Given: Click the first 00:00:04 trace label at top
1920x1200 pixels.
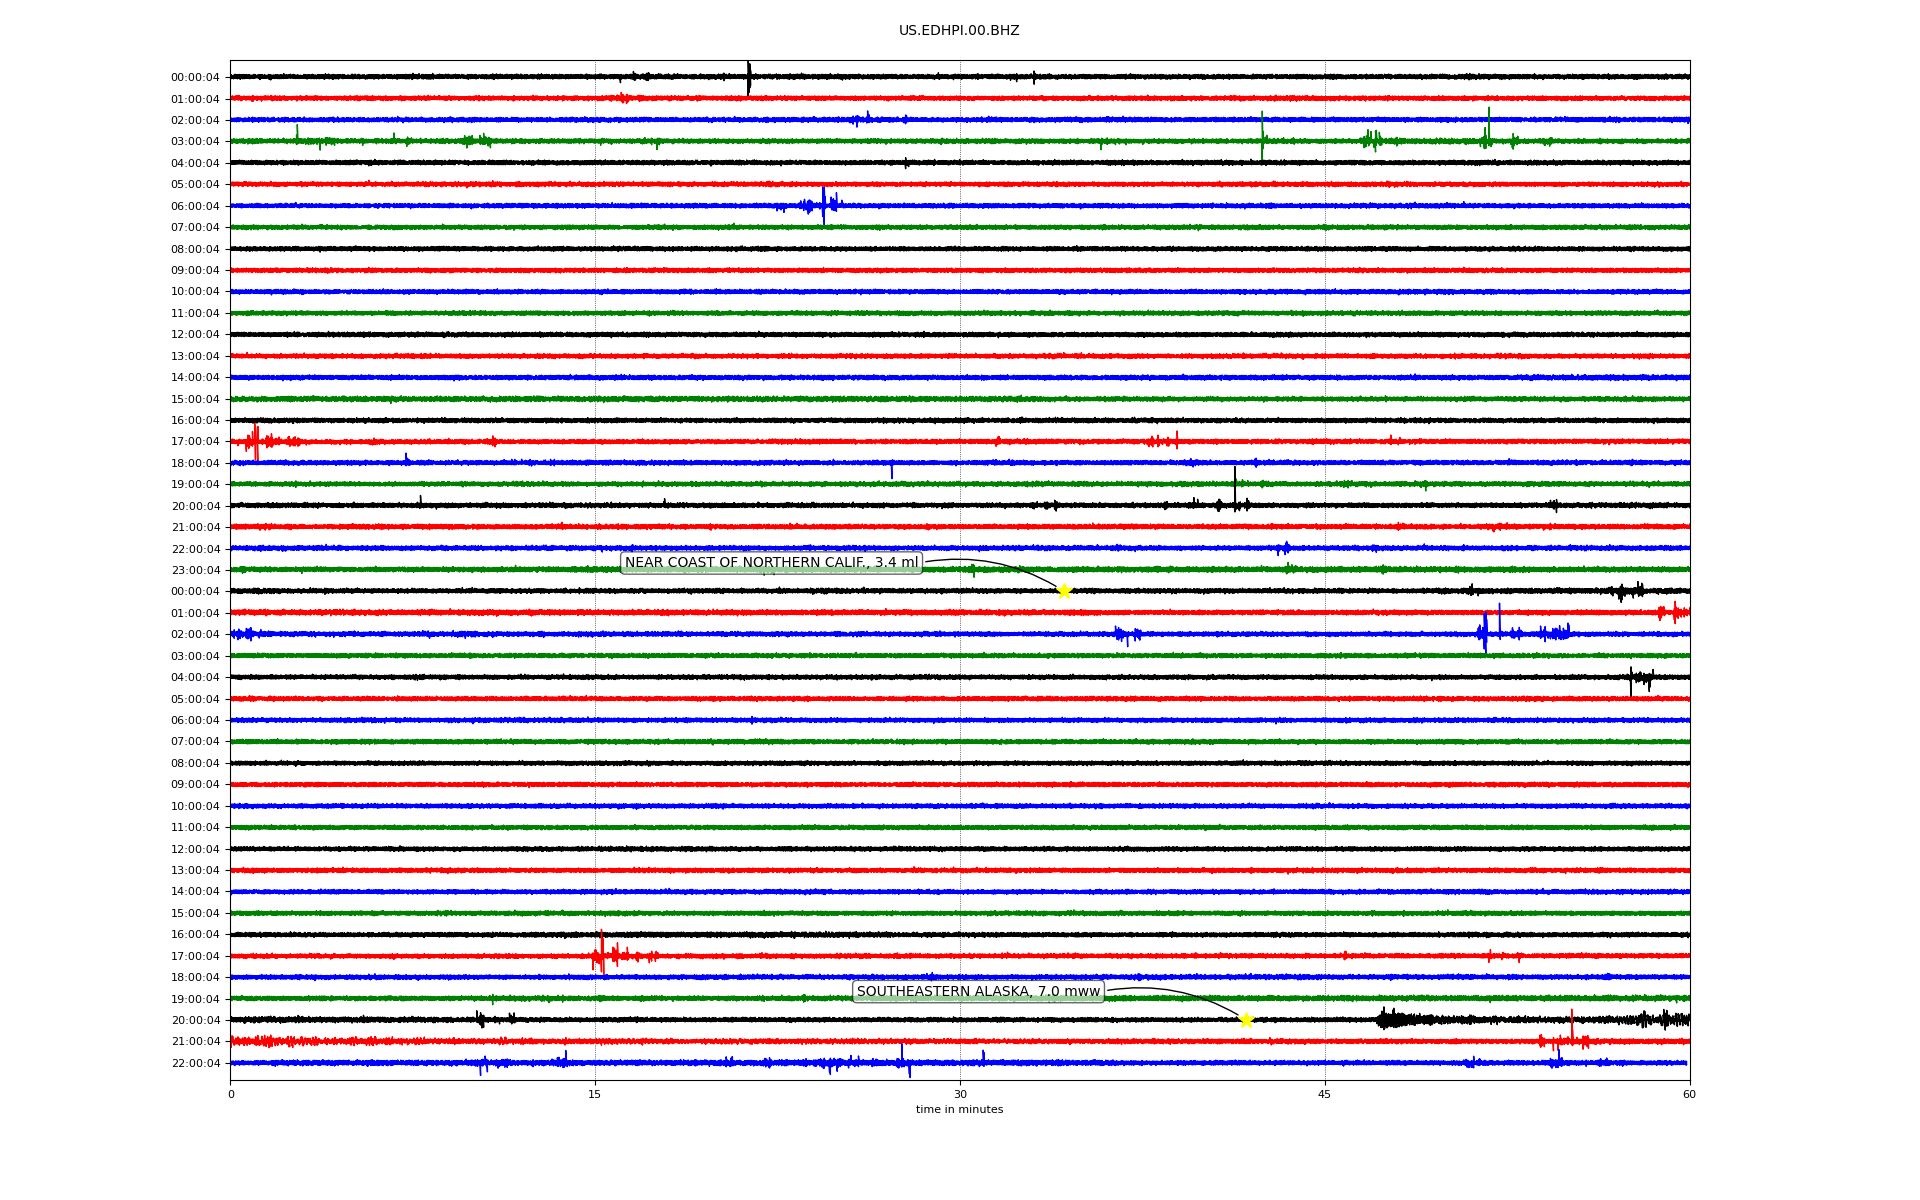Looking at the screenshot, I should 195,77.
